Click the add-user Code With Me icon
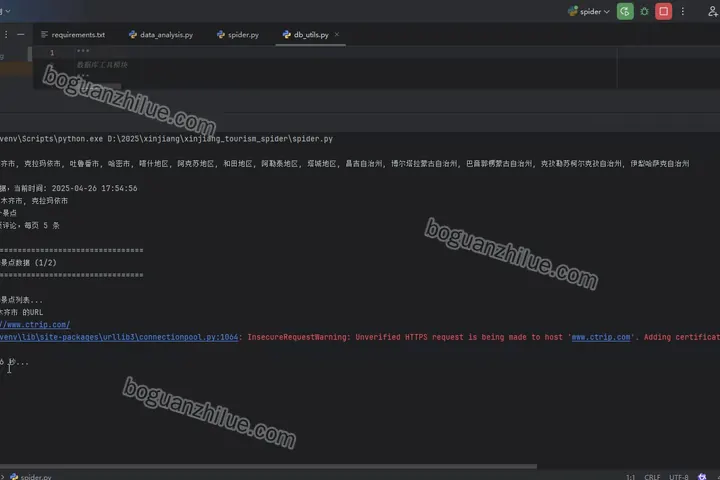Viewport: 720px width, 480px height. point(713,11)
